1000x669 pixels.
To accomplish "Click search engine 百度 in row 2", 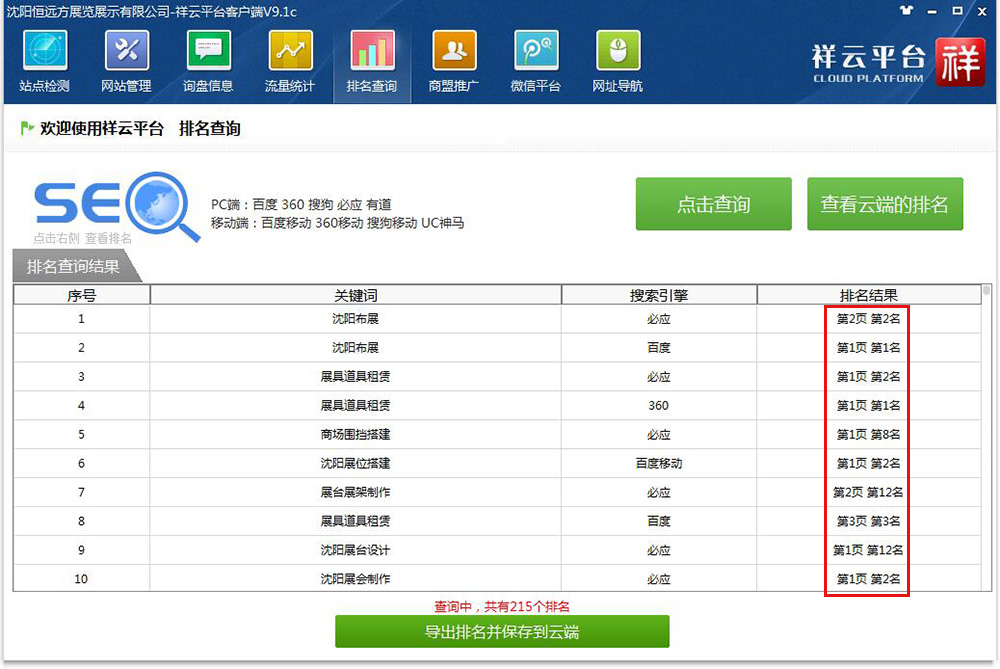I will tap(659, 348).
